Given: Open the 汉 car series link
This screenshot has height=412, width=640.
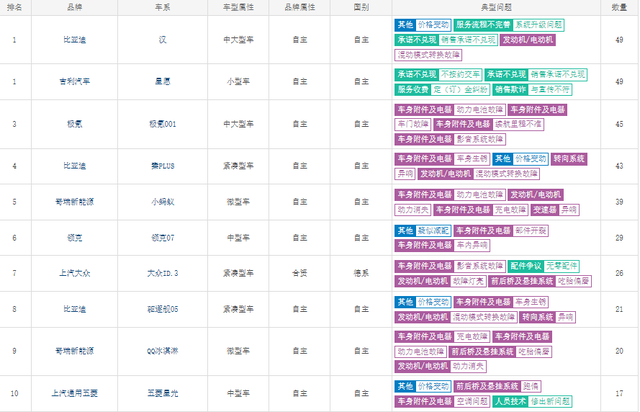Looking at the screenshot, I should coord(162,40).
